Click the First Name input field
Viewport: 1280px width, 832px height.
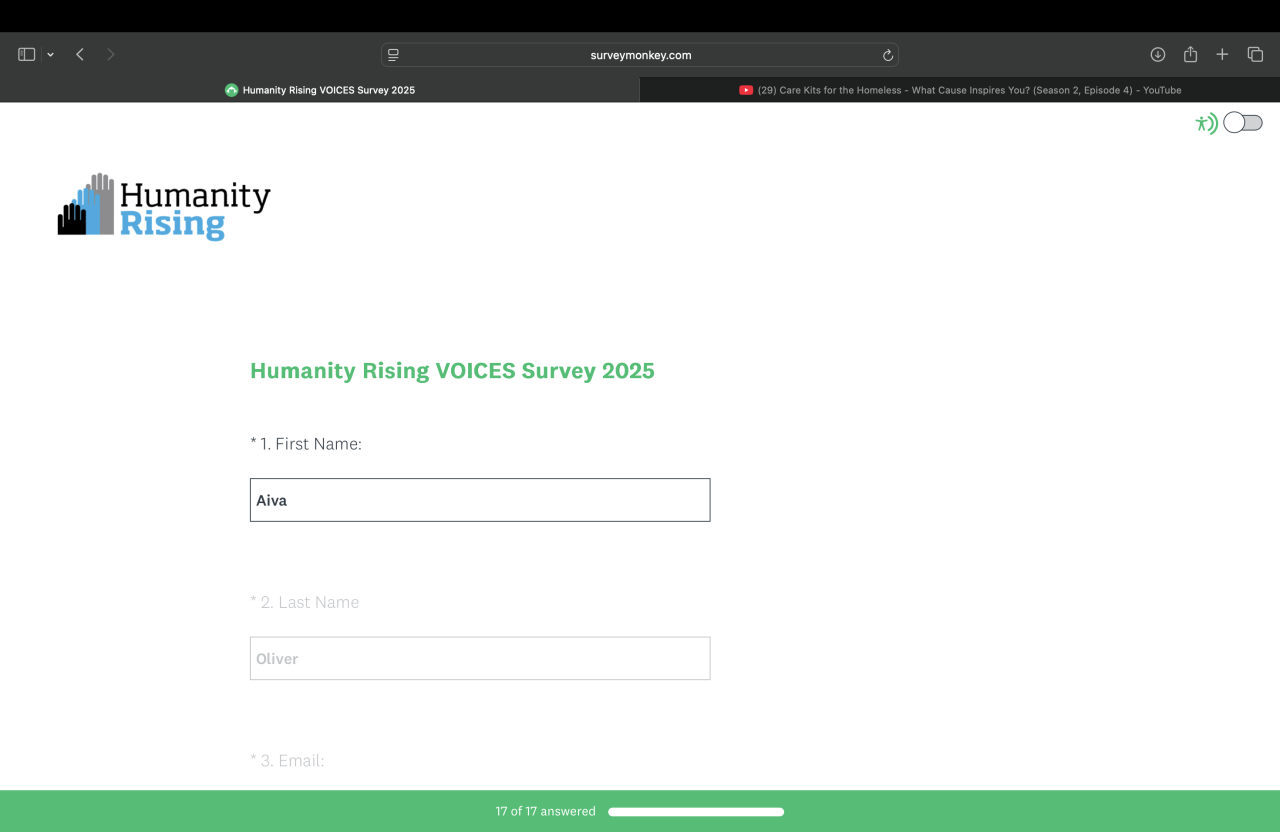point(480,500)
